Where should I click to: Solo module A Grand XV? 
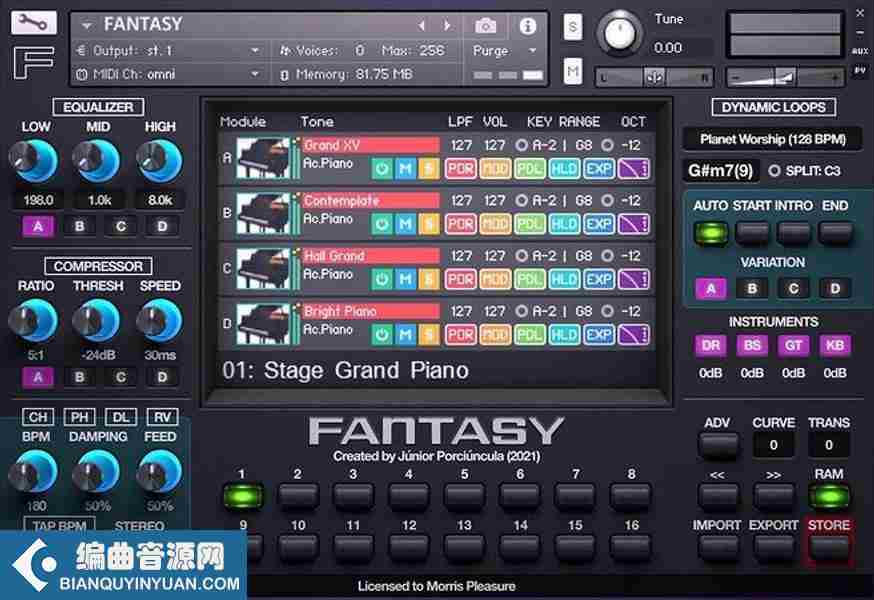coord(429,168)
